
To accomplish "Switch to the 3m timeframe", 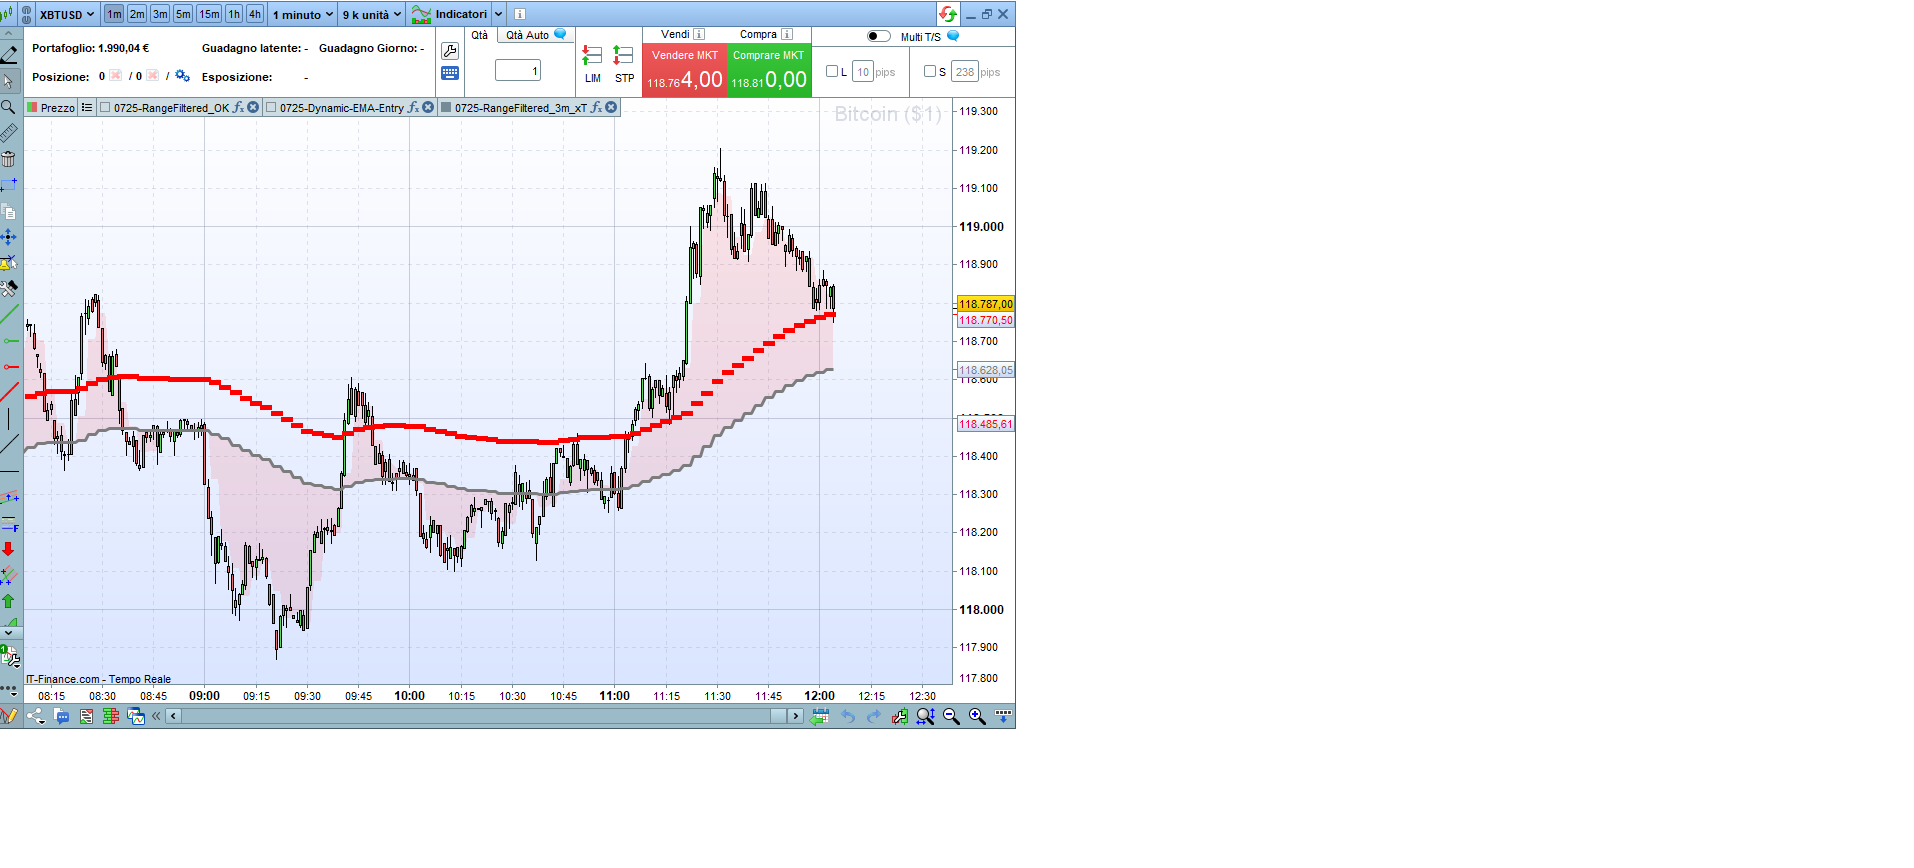I will pos(160,14).
